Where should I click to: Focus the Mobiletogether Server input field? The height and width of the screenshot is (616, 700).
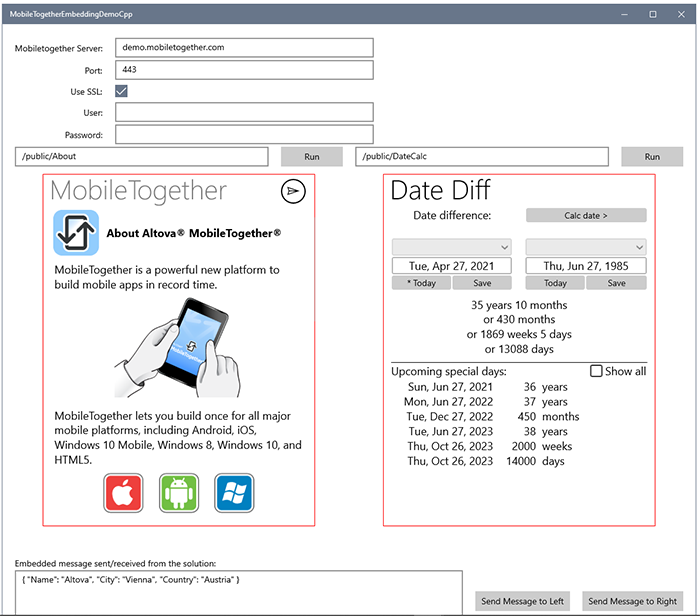(x=244, y=48)
